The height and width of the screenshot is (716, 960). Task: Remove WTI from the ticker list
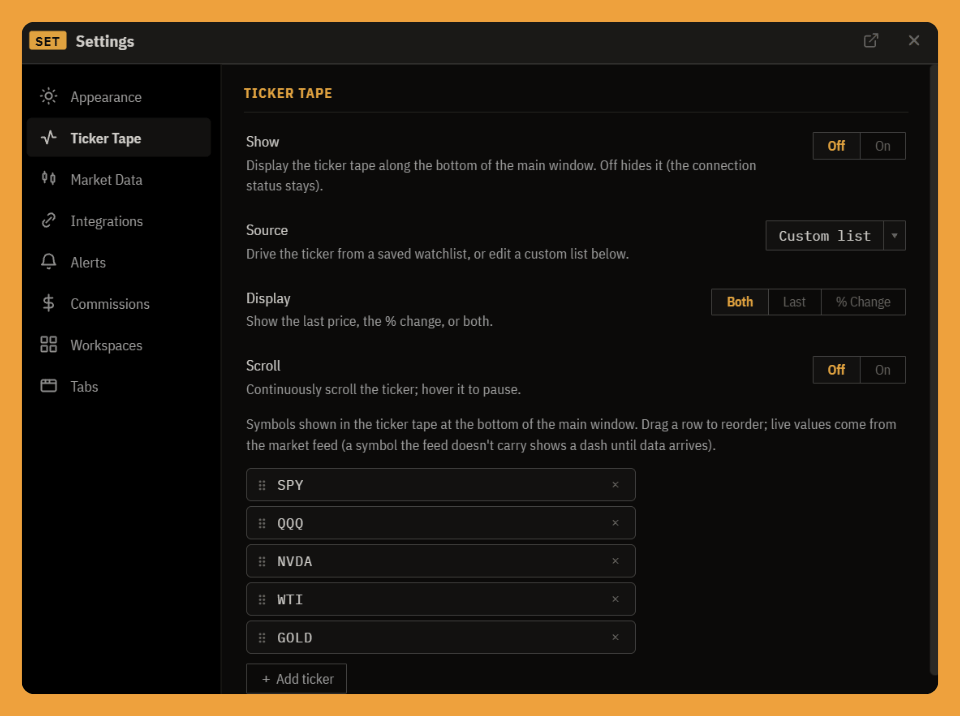coord(615,599)
